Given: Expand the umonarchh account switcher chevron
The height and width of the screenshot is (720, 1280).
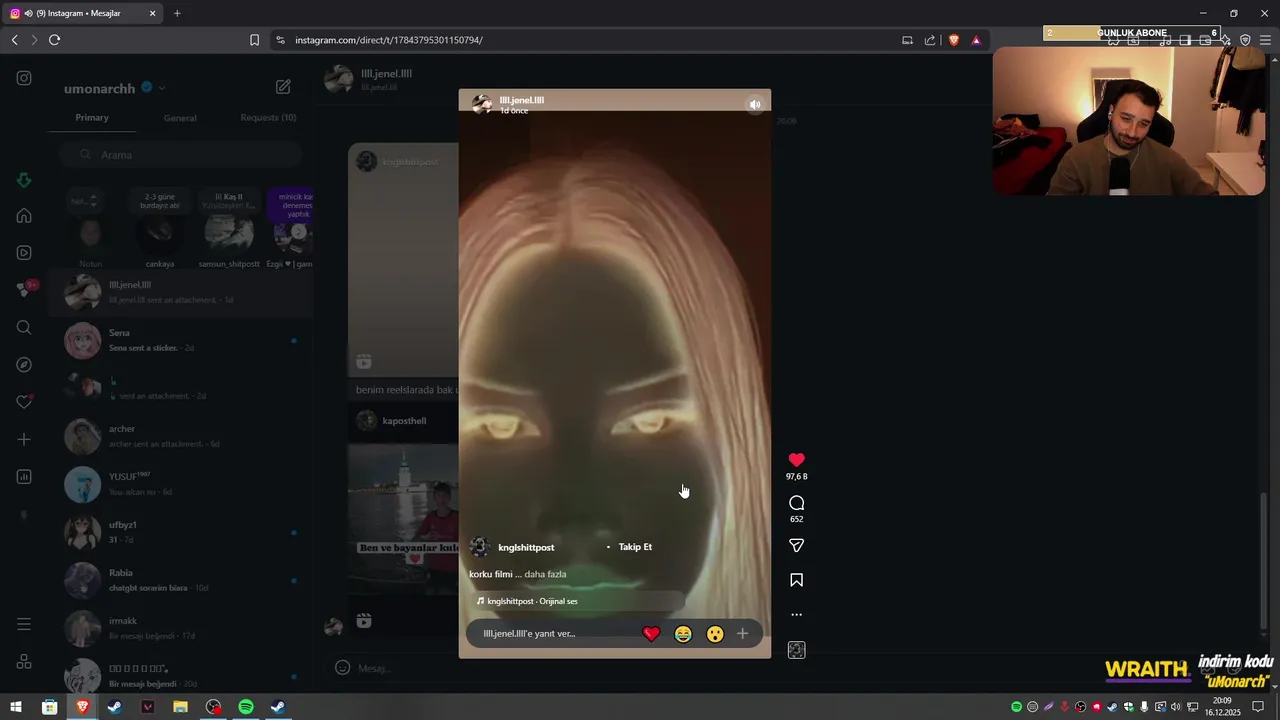Looking at the screenshot, I should [162, 88].
